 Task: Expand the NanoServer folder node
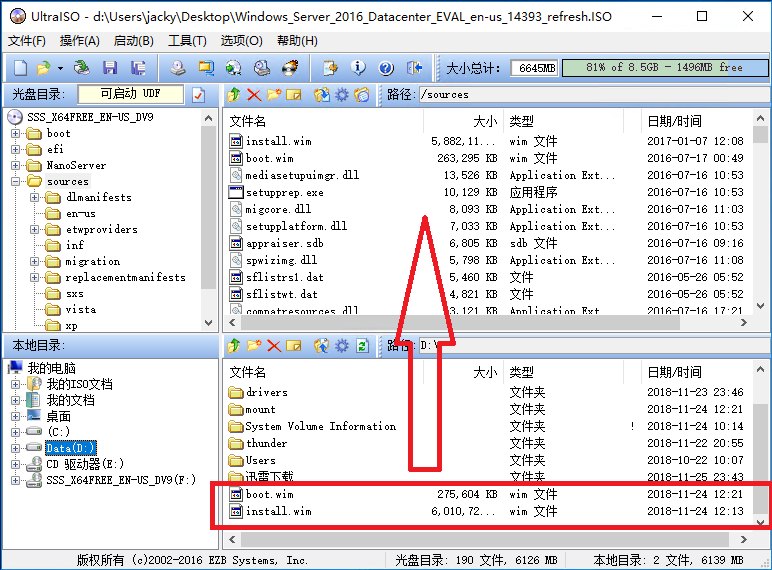pyautogui.click(x=15, y=165)
